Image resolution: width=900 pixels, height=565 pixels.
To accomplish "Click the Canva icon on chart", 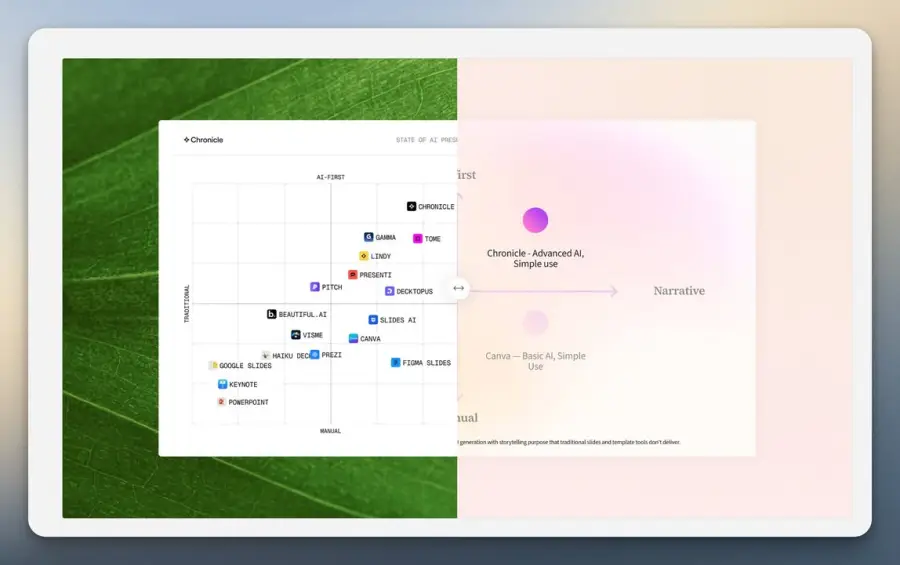I will click(x=354, y=338).
